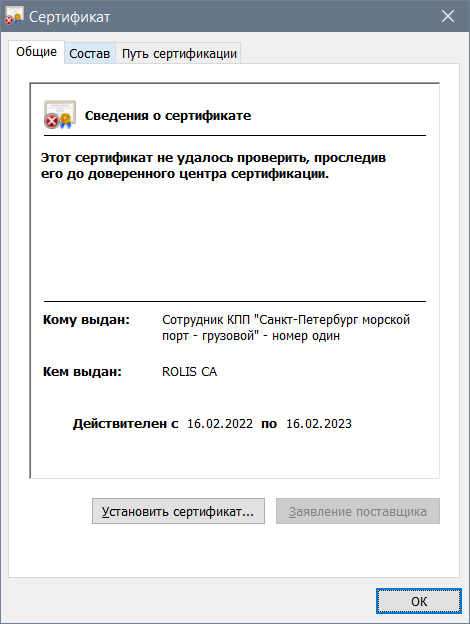The width and height of the screenshot is (470, 624).
Task: Click the certificate icon in title bar
Action: 14,16
